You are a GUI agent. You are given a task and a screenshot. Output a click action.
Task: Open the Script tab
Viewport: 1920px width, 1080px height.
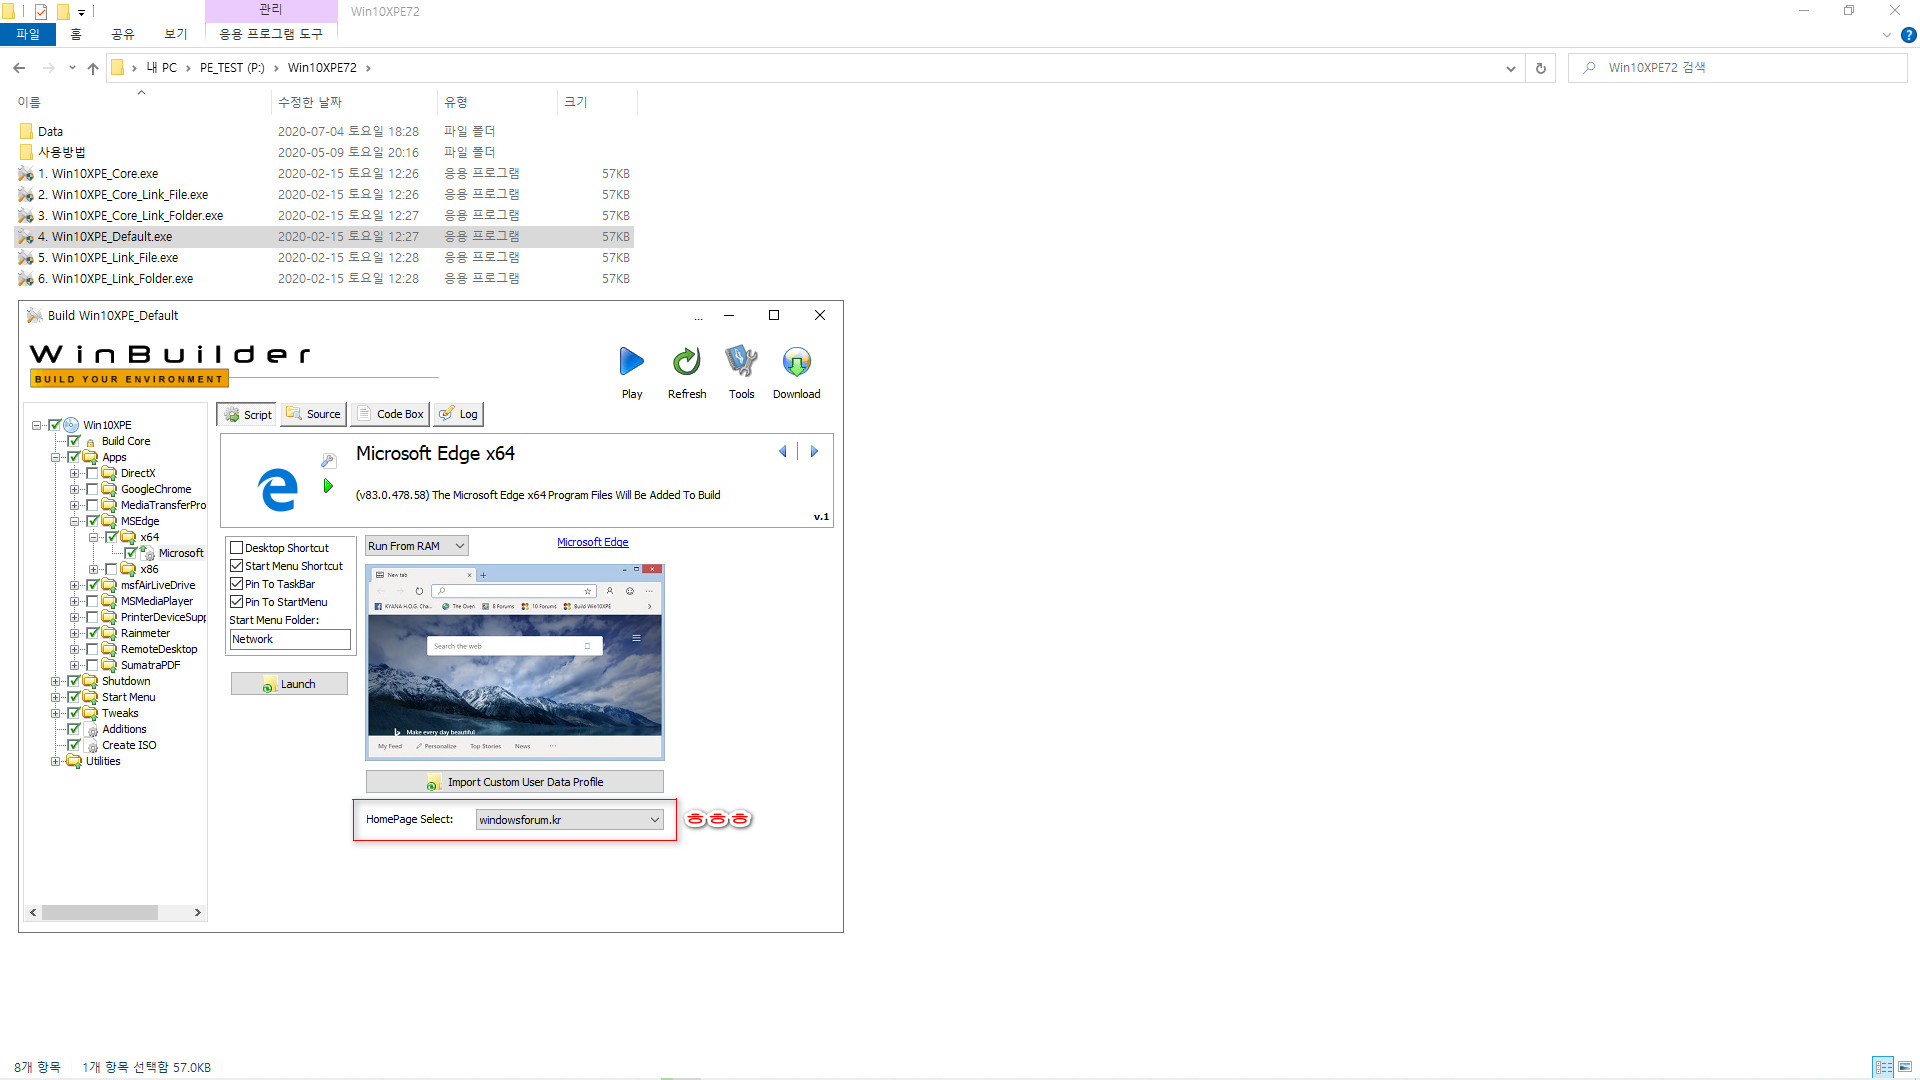(247, 414)
